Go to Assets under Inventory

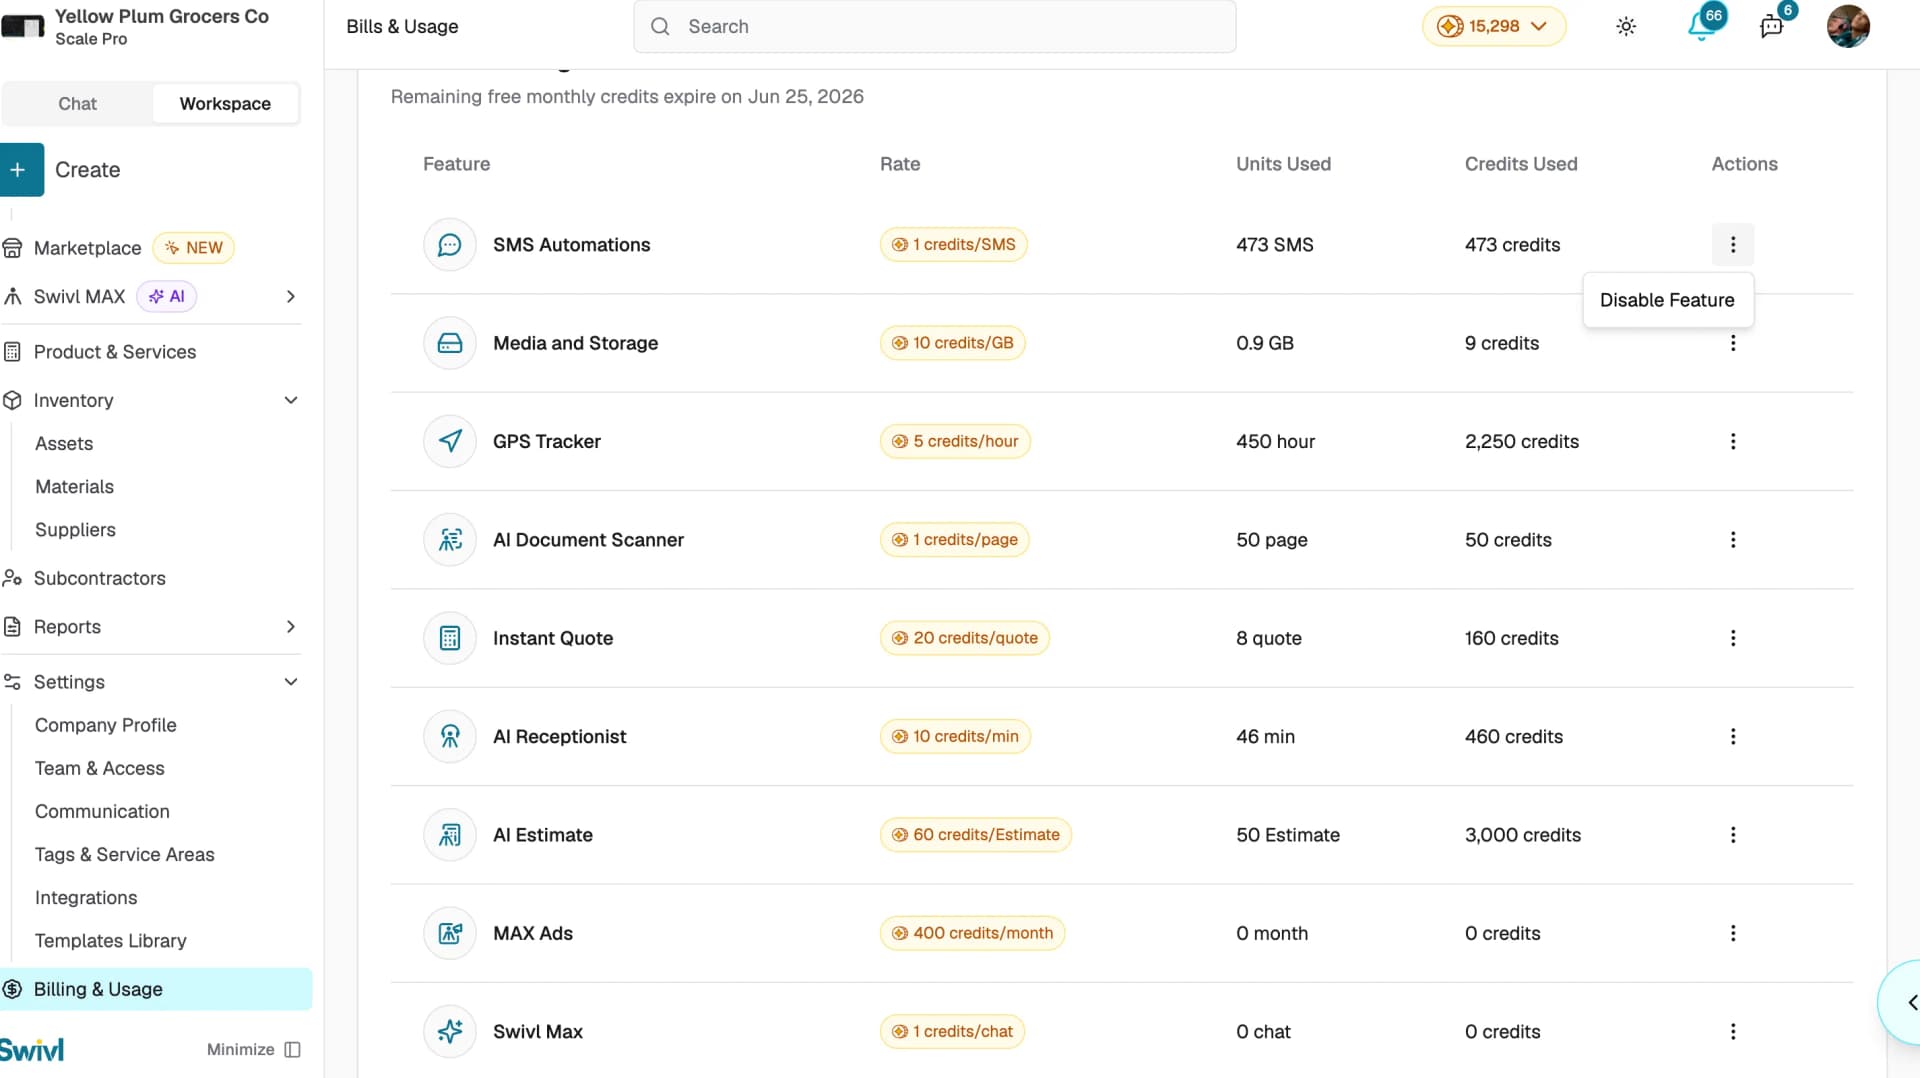[x=64, y=443]
